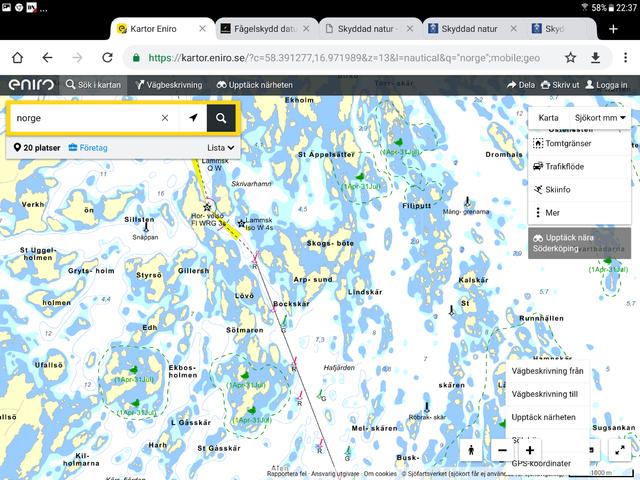The width and height of the screenshot is (640, 480).
Task: Select Vägbeskrivning från in the context menu
Action: [x=547, y=371]
